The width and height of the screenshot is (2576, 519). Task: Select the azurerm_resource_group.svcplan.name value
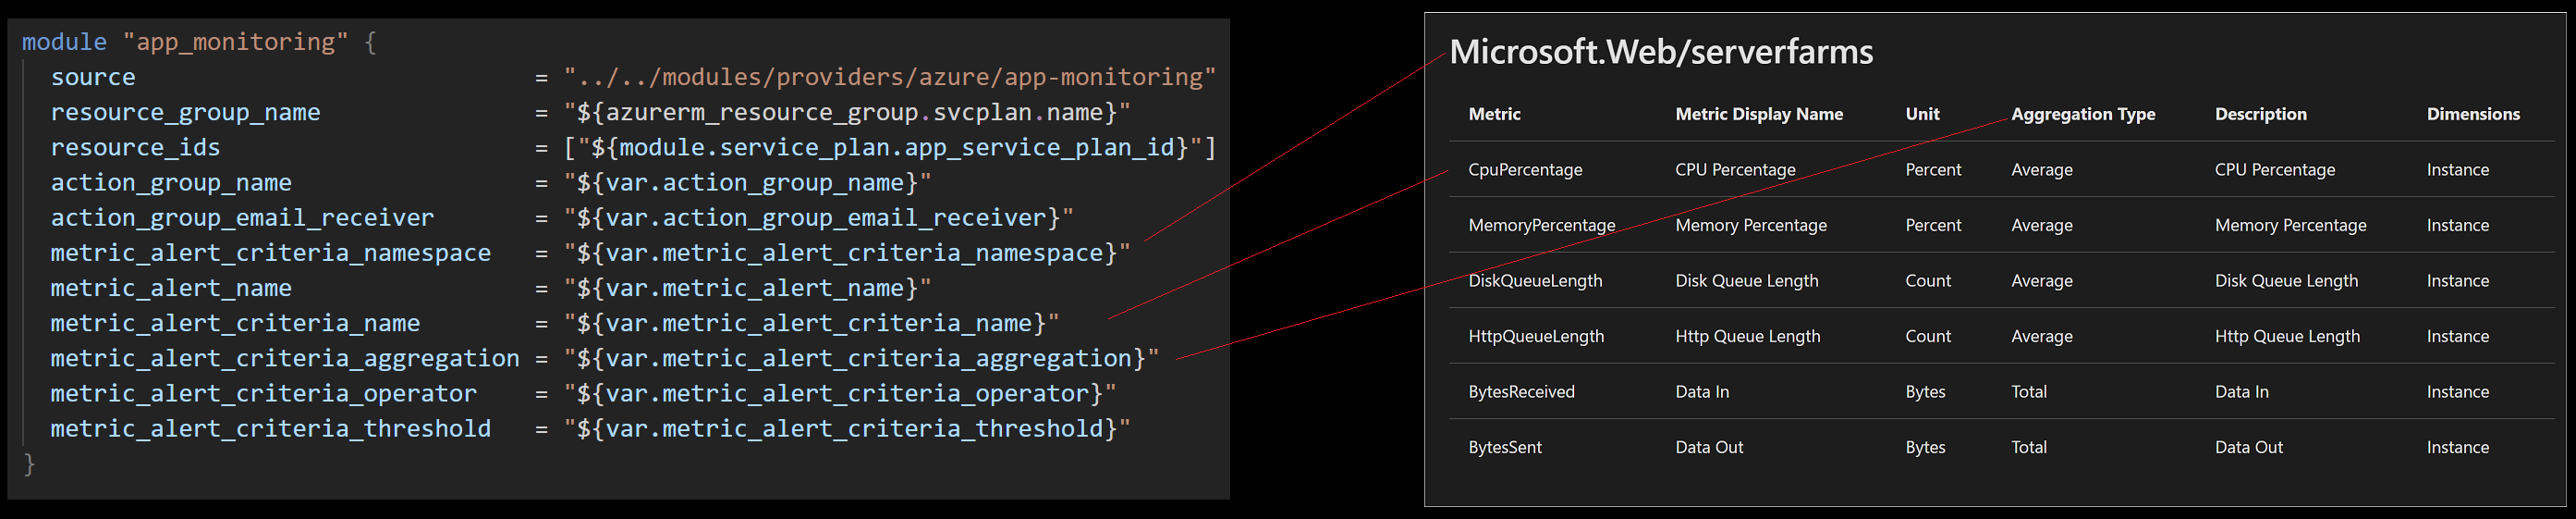846,112
